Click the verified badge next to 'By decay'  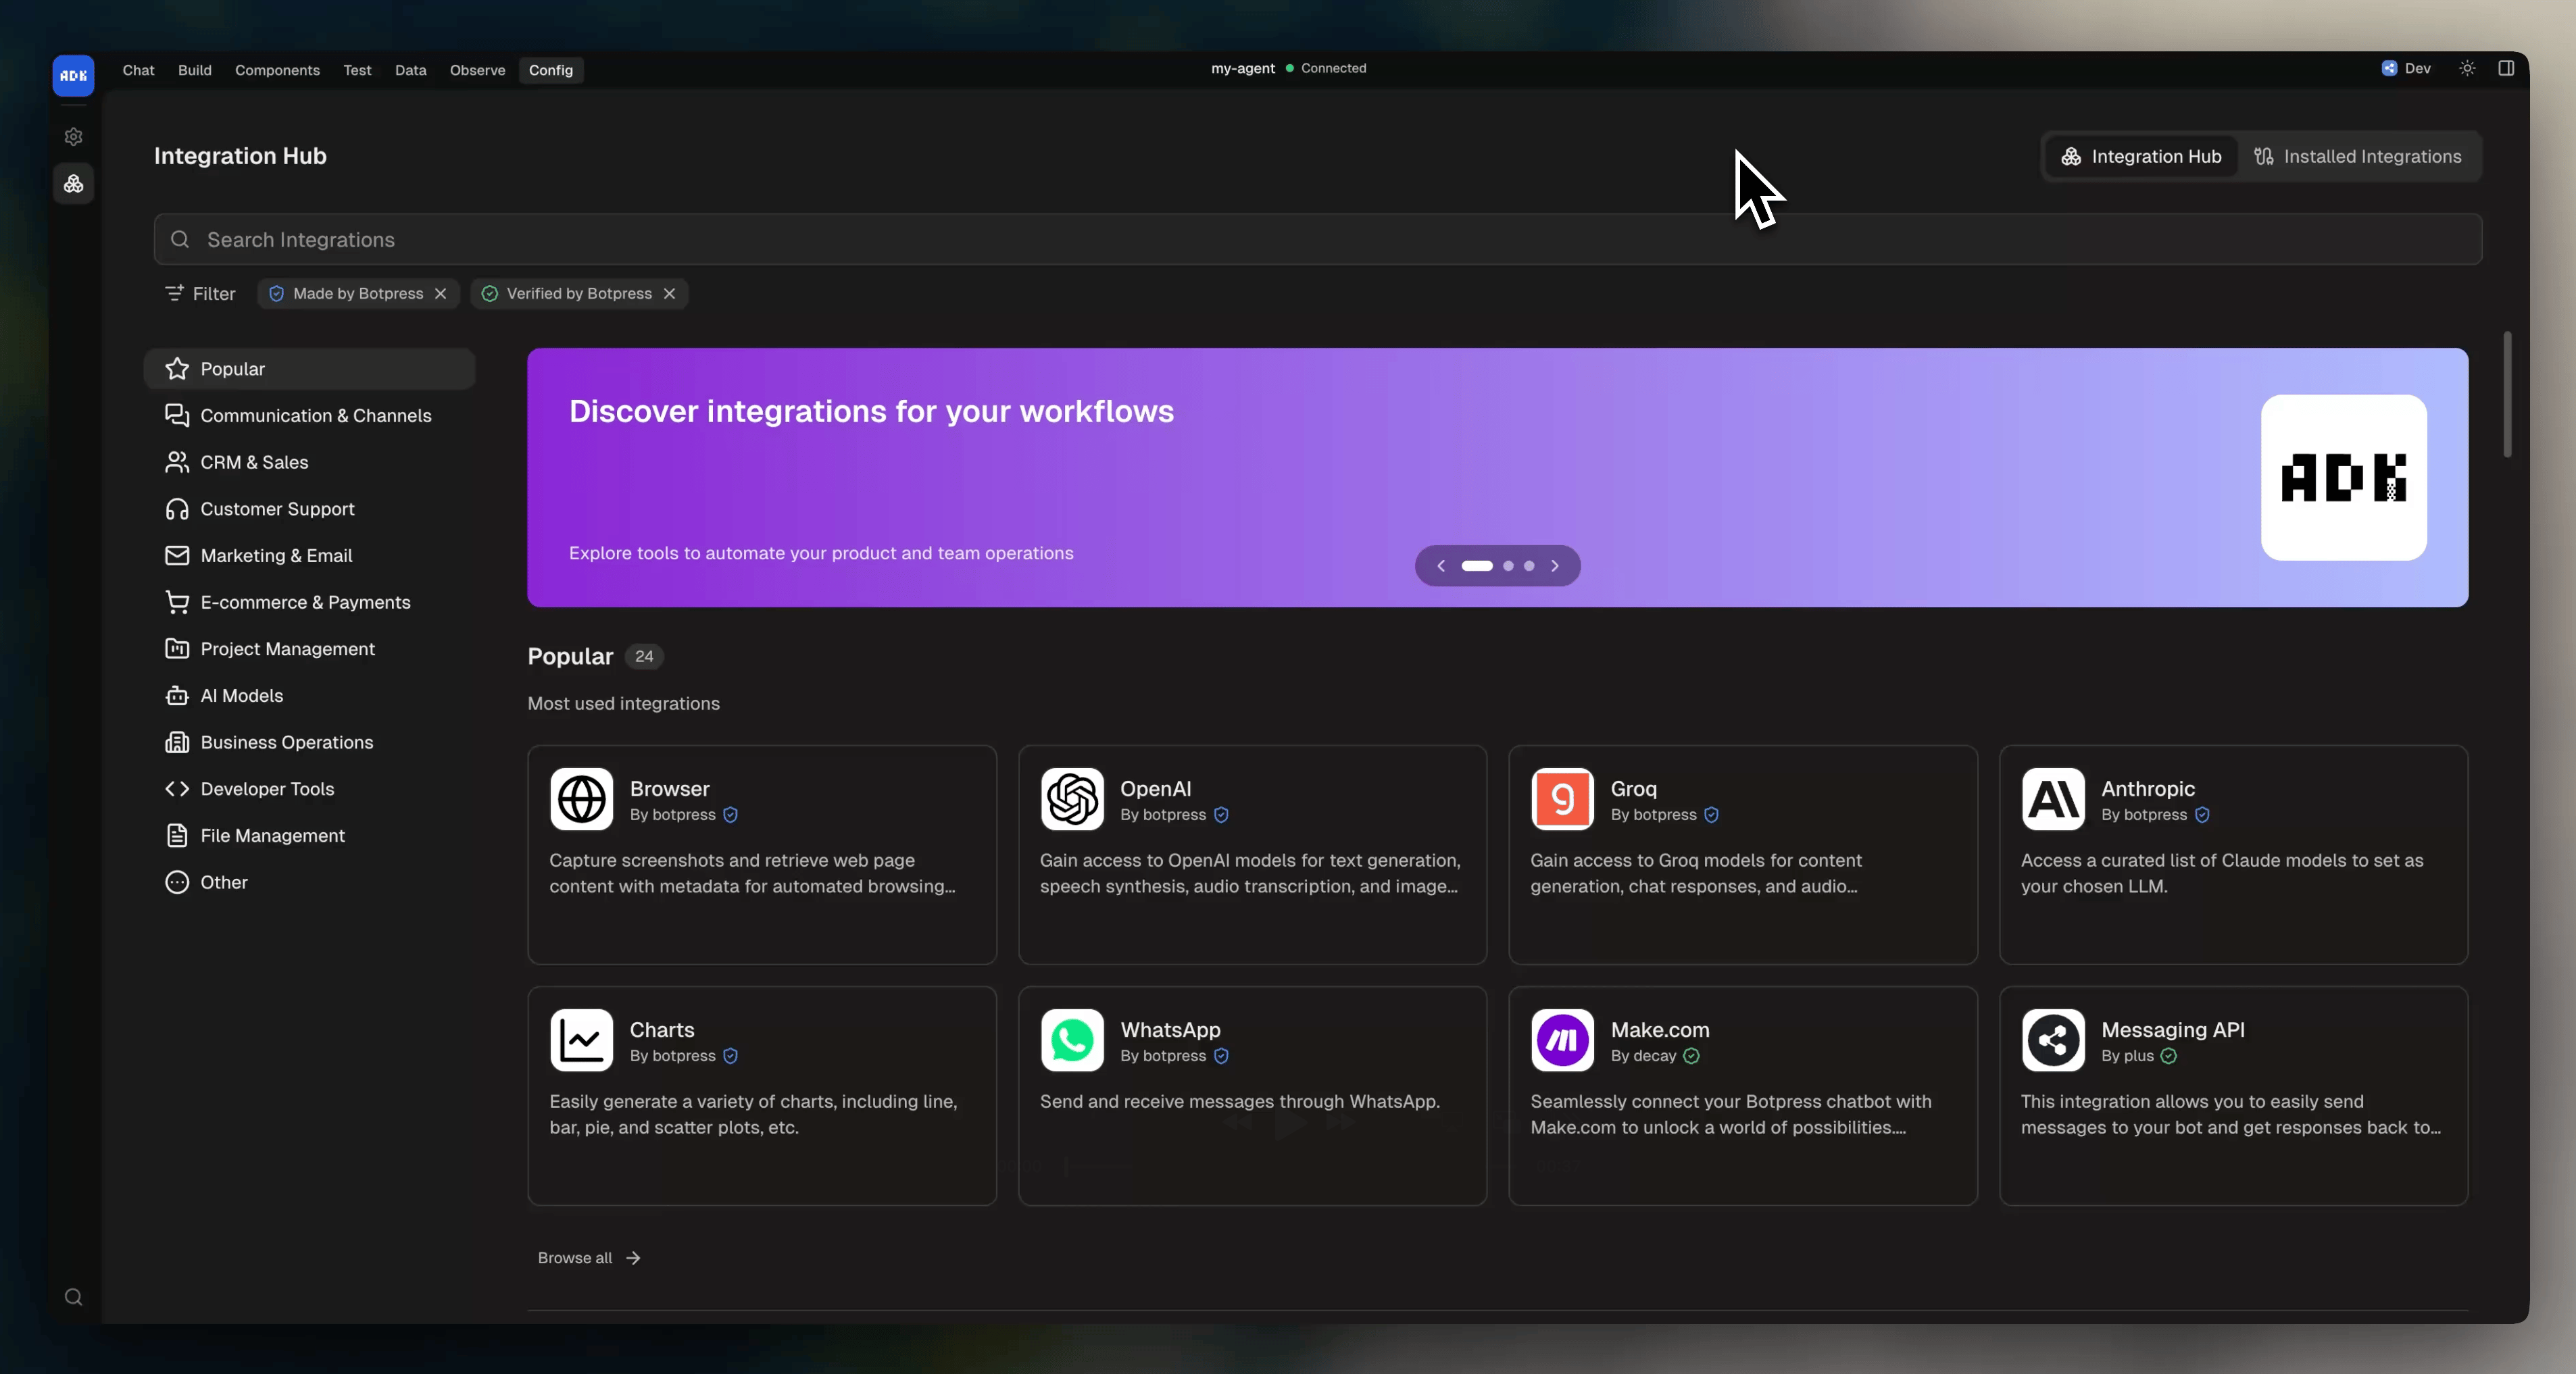(x=1691, y=1056)
